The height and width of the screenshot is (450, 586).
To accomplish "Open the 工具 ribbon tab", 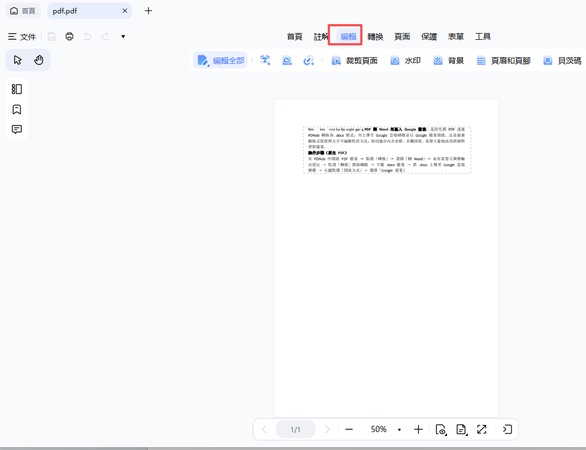I will (483, 37).
